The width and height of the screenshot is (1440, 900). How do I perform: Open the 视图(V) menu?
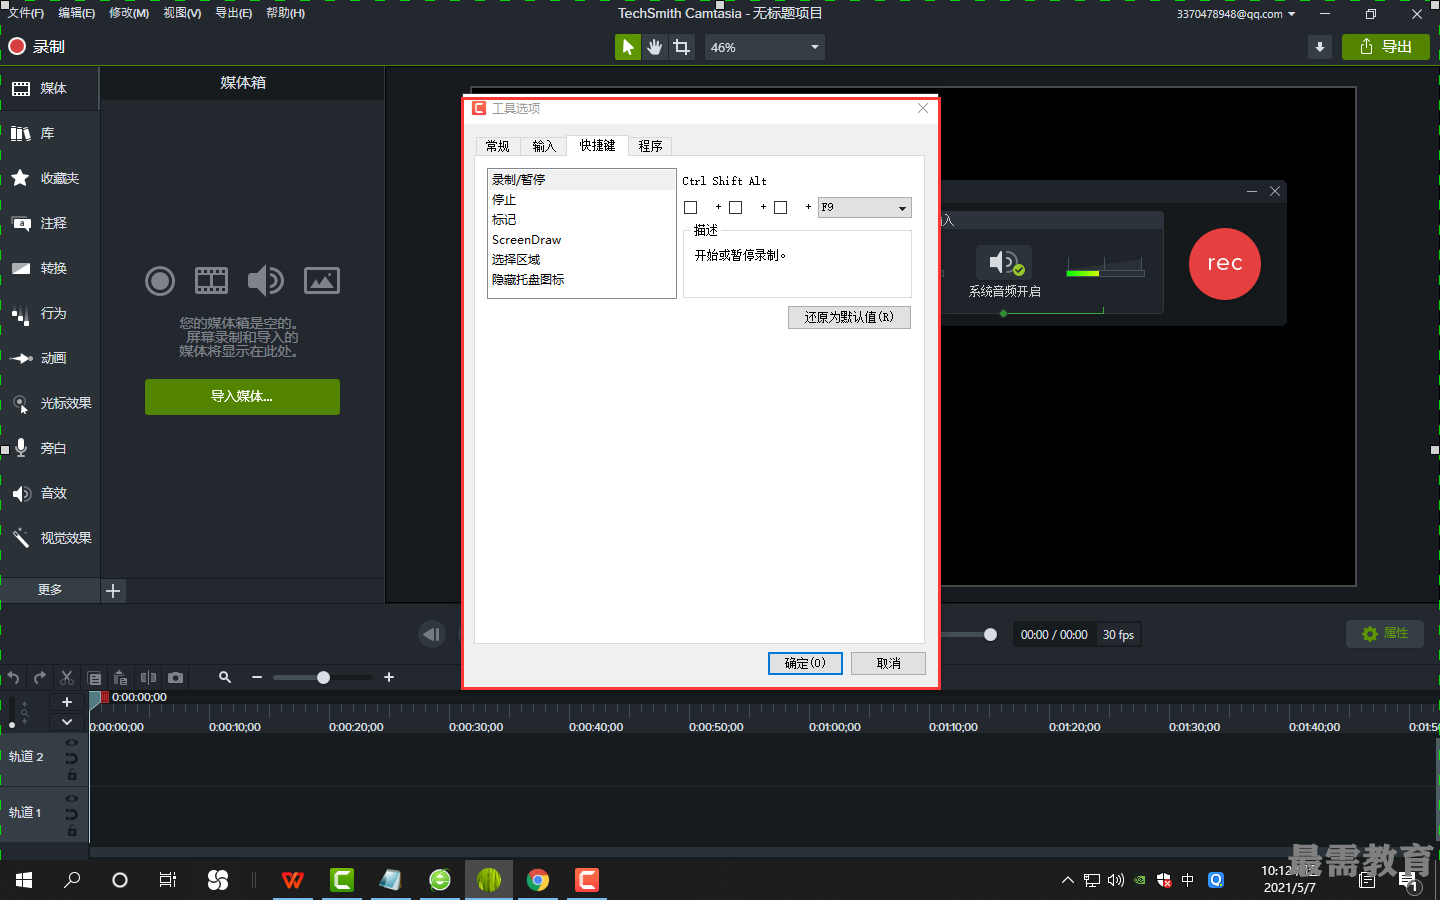pyautogui.click(x=182, y=13)
